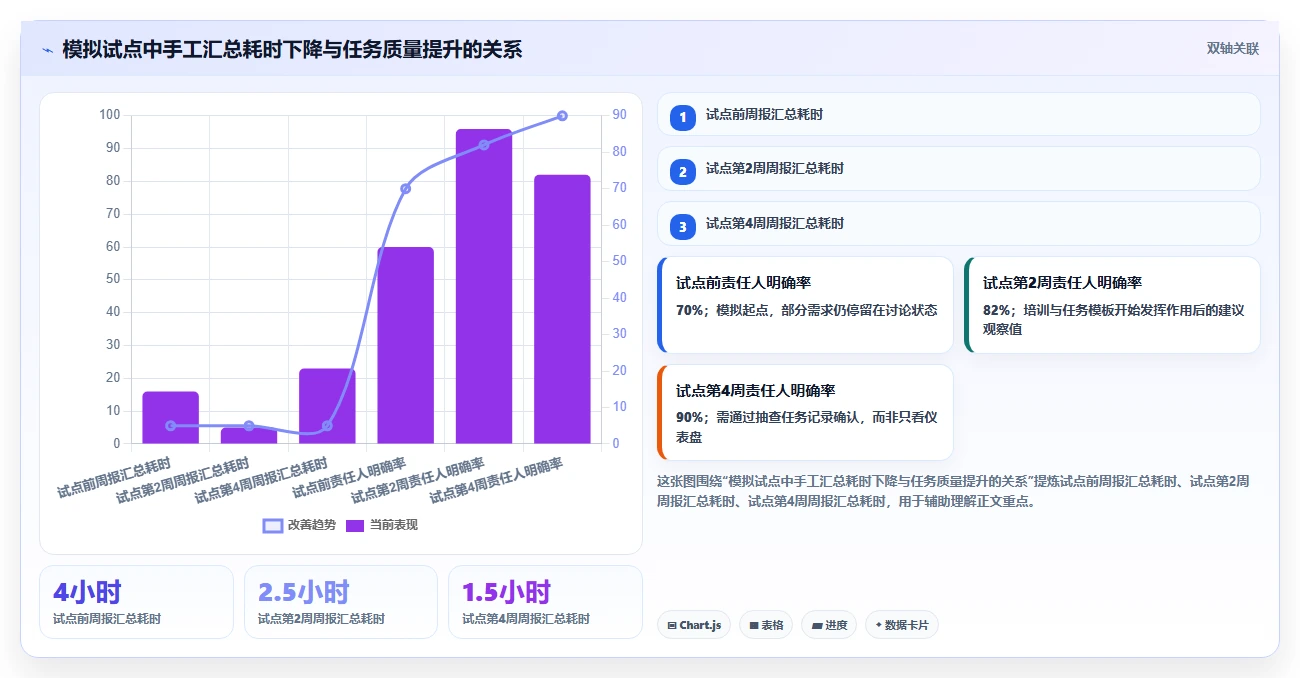Click the 1.5小时 stat card
1300x678 pixels.
pos(545,602)
